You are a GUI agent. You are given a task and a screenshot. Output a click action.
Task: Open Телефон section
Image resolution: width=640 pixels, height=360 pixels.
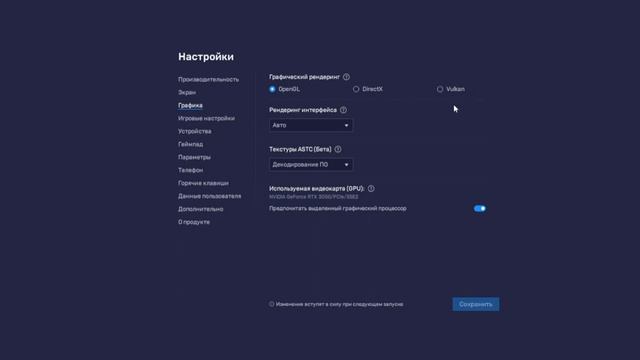point(190,170)
